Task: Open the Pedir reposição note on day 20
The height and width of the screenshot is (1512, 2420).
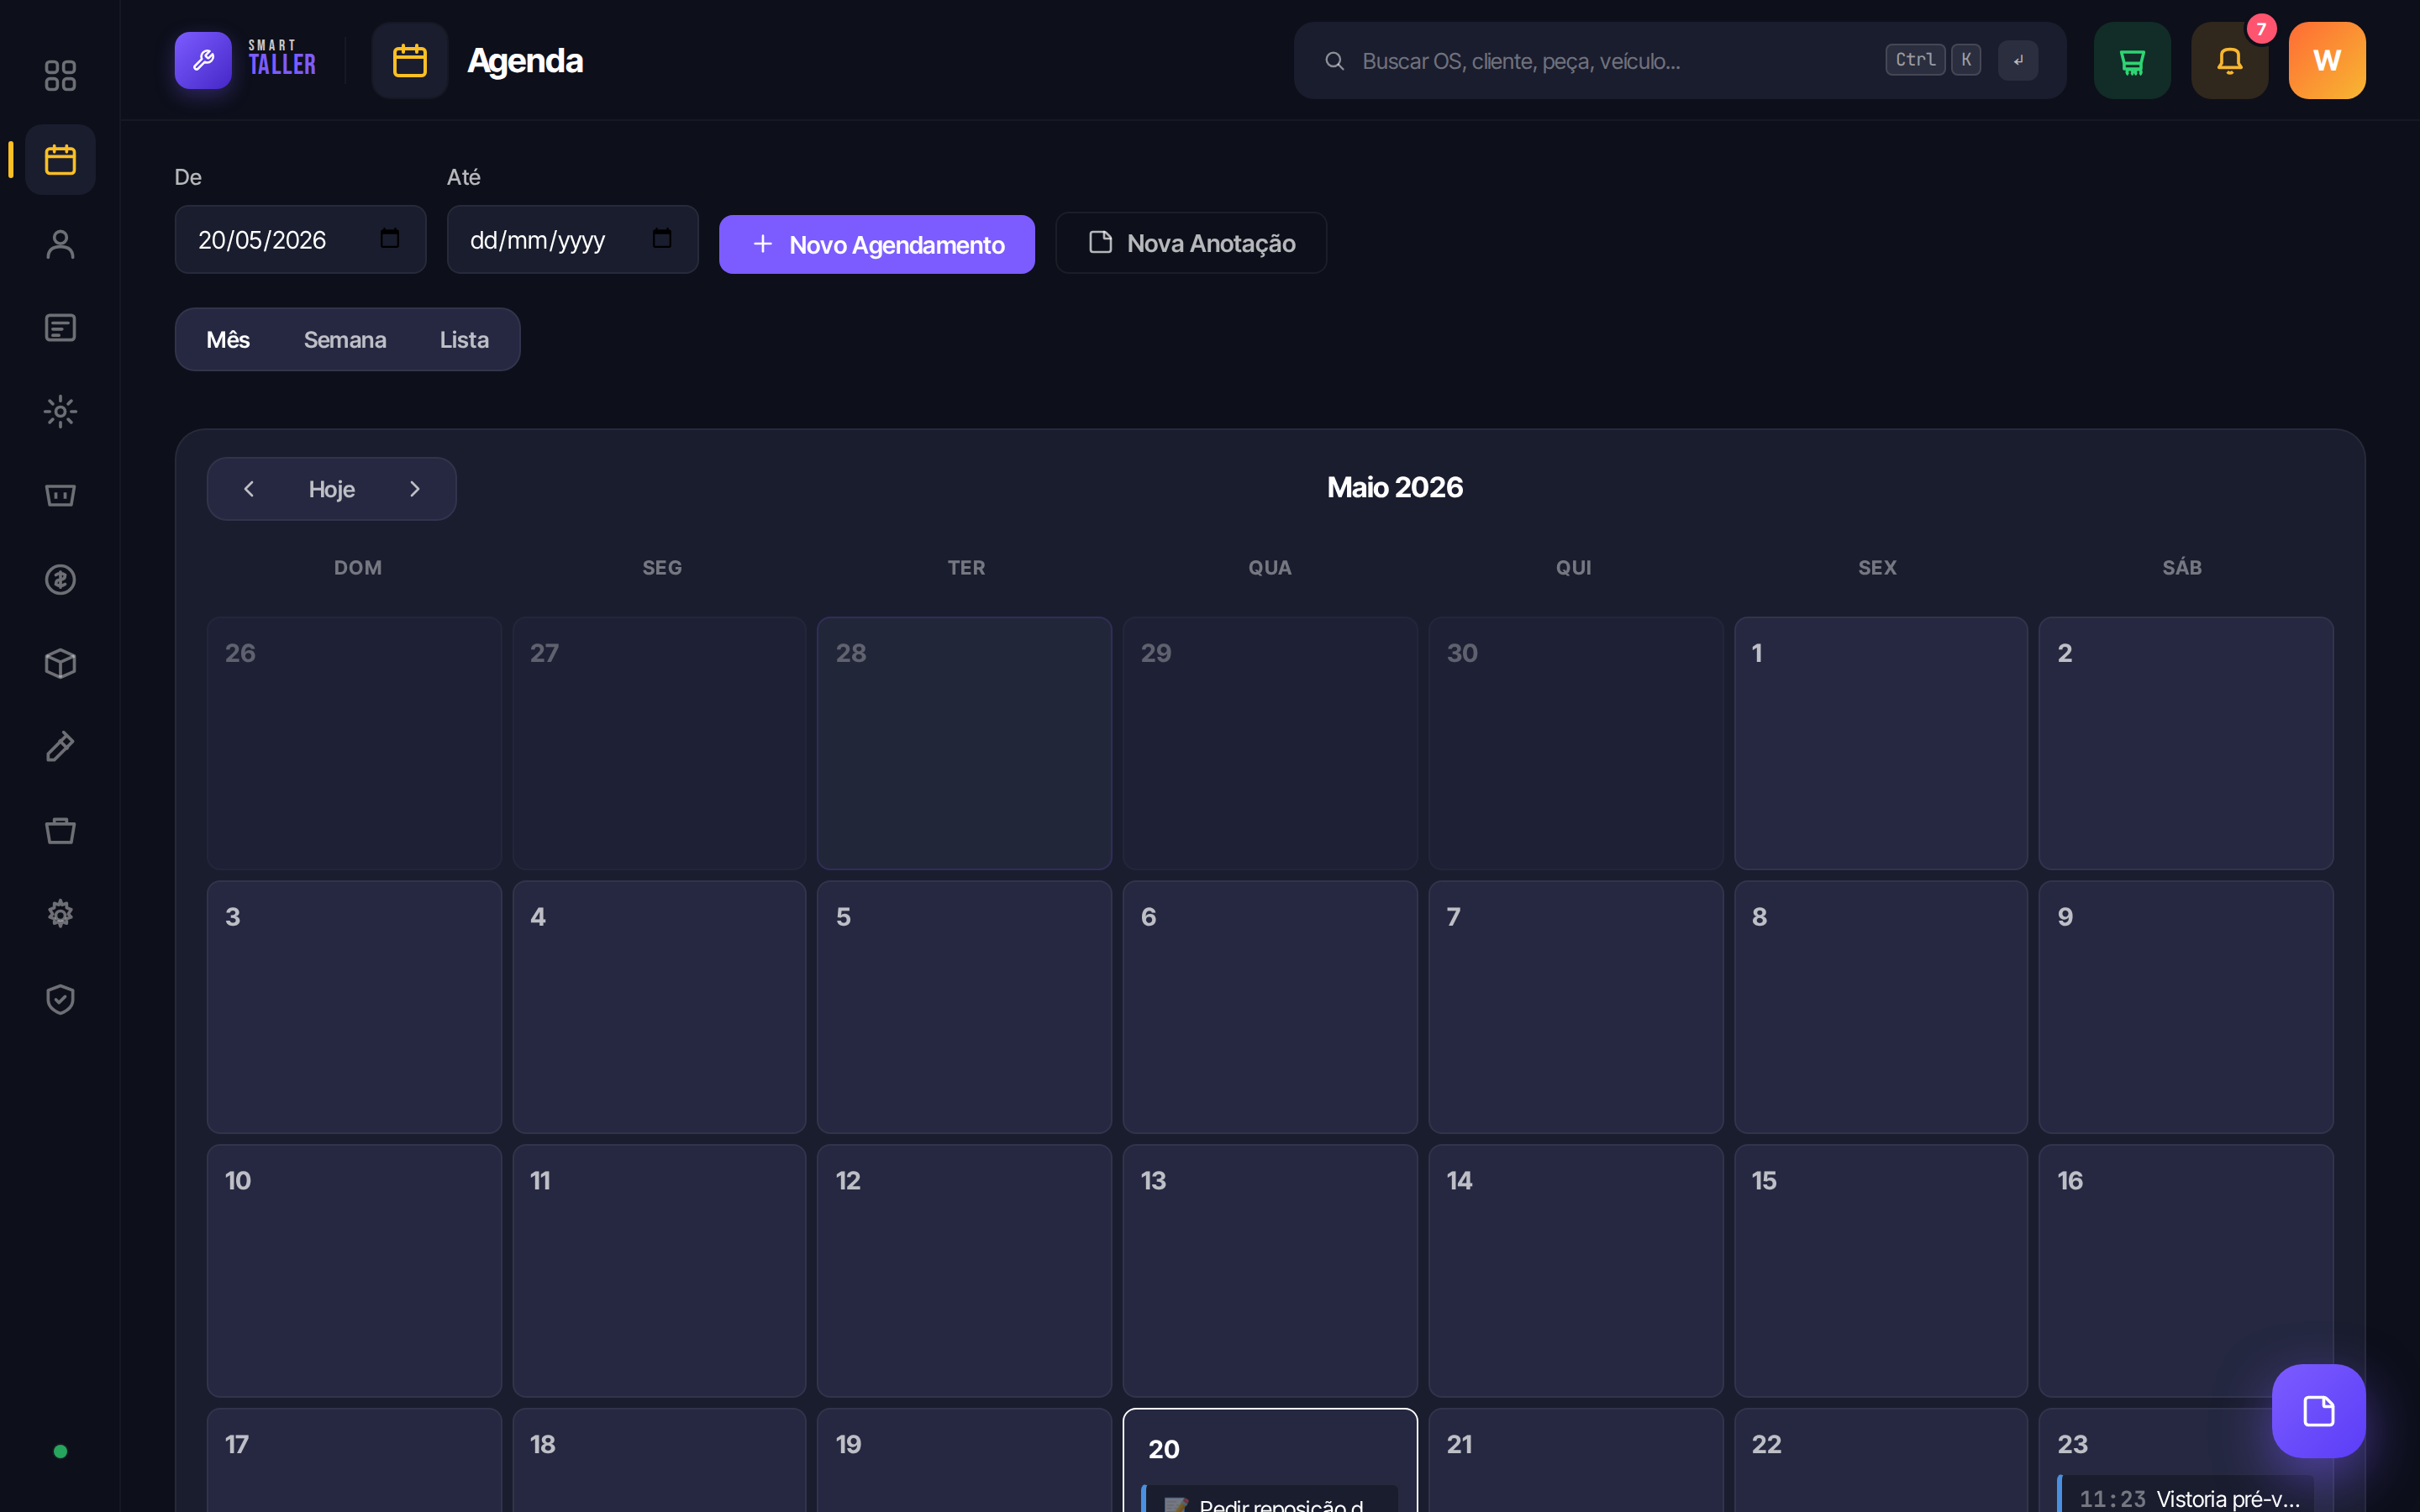Action: tap(1270, 1500)
